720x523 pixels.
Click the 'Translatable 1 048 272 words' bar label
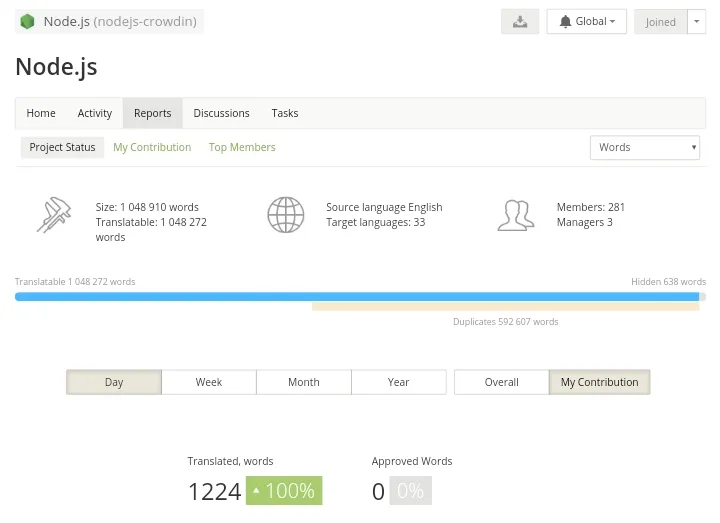click(75, 281)
